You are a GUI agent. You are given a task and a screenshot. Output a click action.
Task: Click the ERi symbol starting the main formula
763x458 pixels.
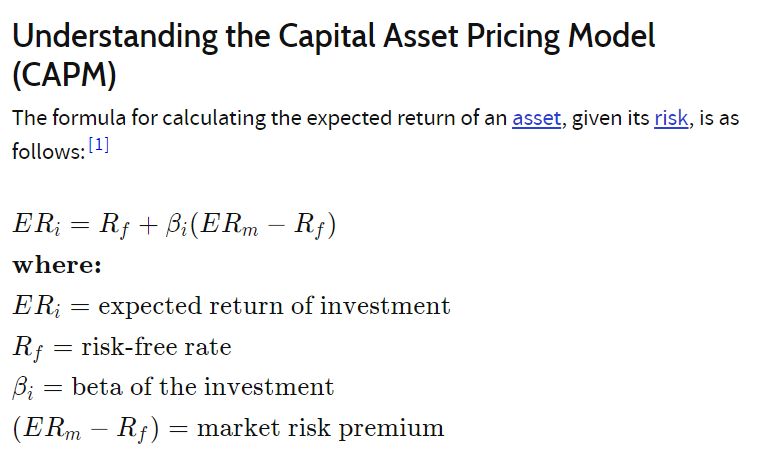pos(36,224)
